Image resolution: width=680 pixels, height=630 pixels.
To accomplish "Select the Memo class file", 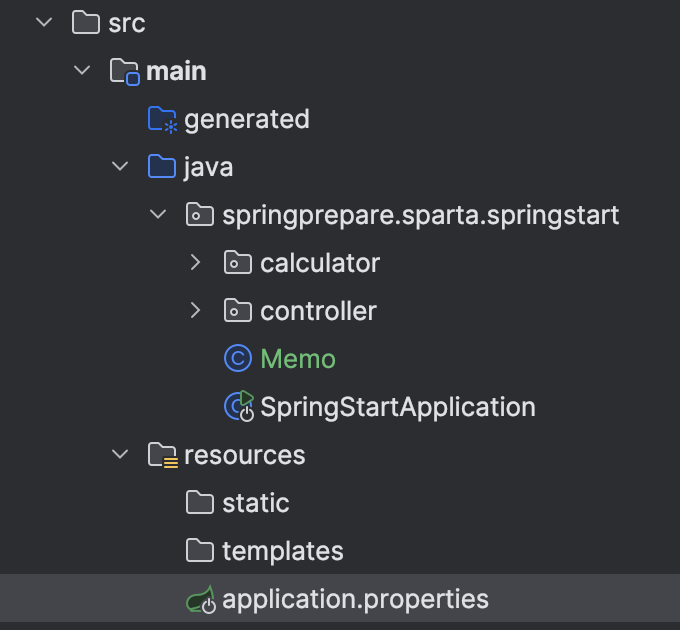I will [x=298, y=359].
